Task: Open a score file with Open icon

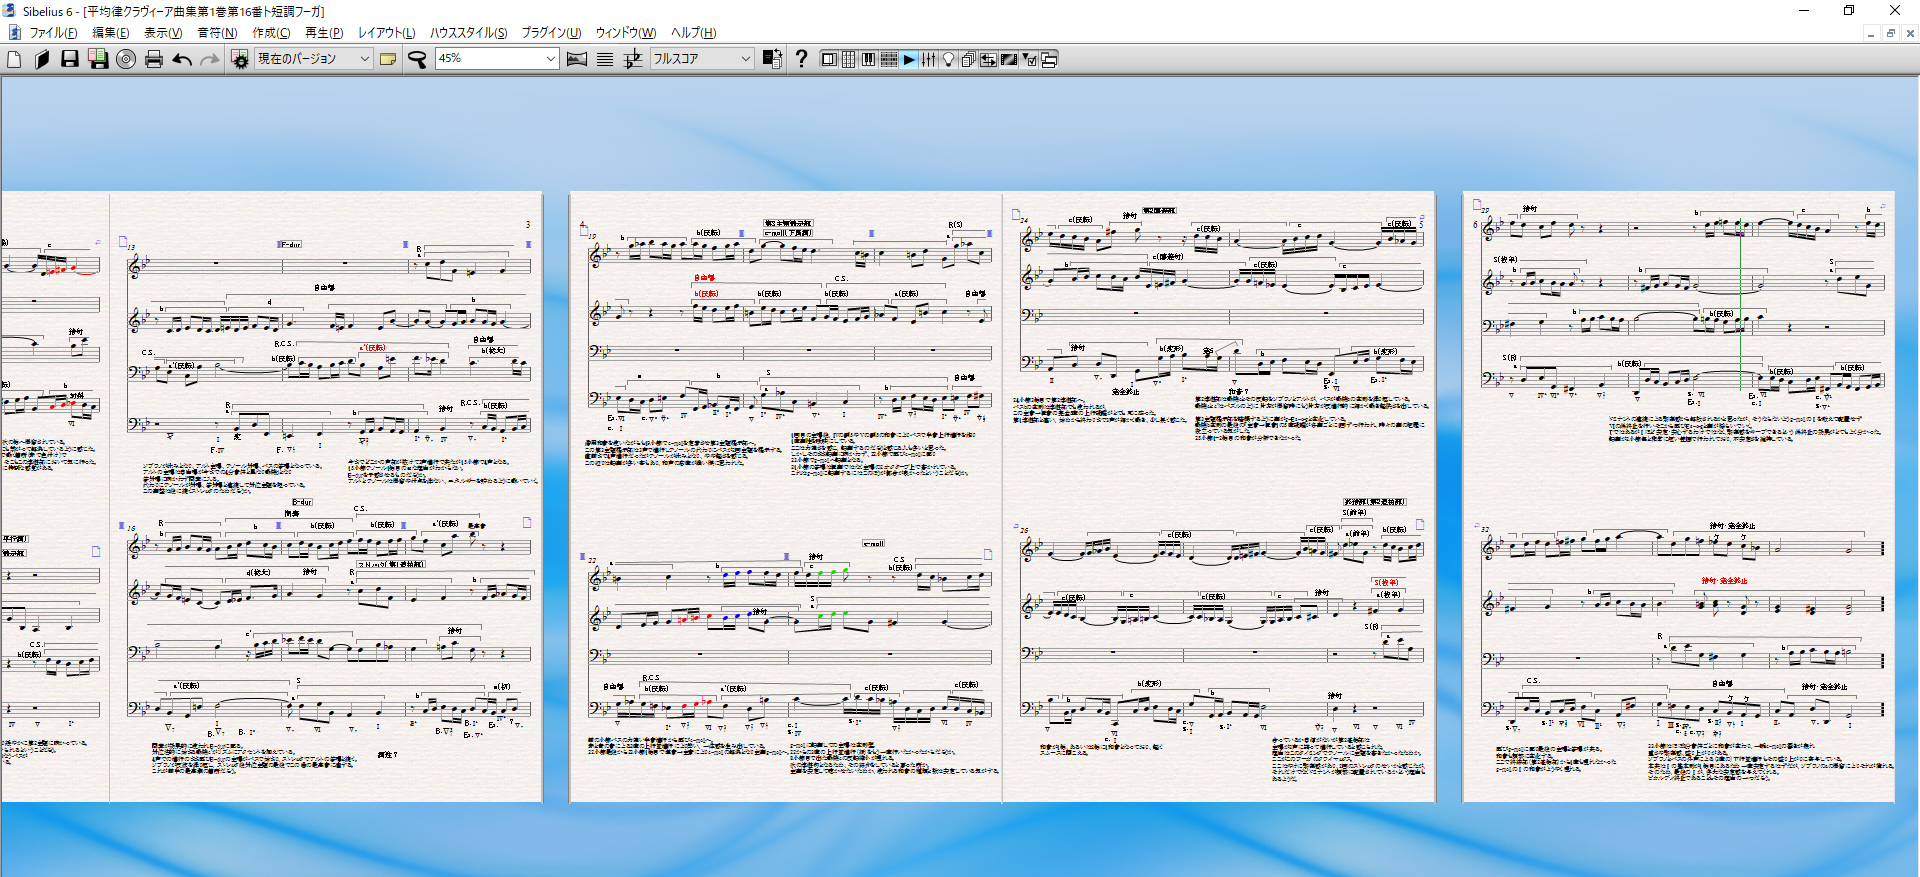Action: (x=42, y=59)
